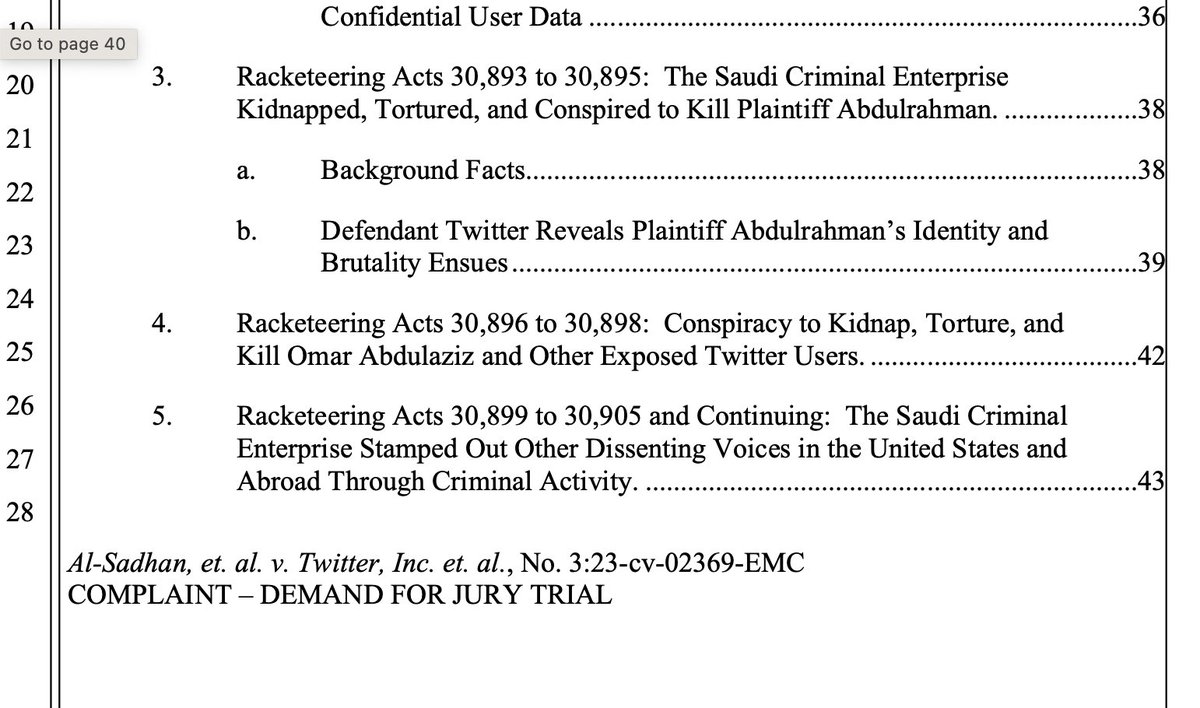Click page number 43 in the contents
Screen dimensions: 1200x708
point(1152,482)
